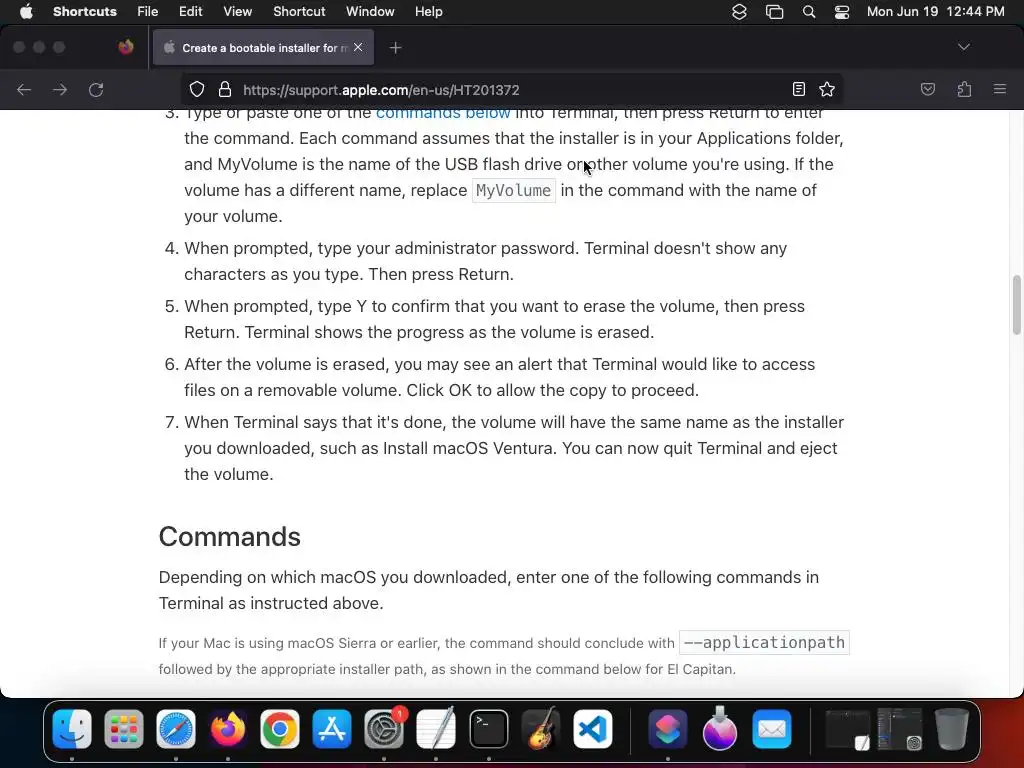Launch Google Chrome from the dock
The width and height of the screenshot is (1024, 768).
(x=280, y=728)
